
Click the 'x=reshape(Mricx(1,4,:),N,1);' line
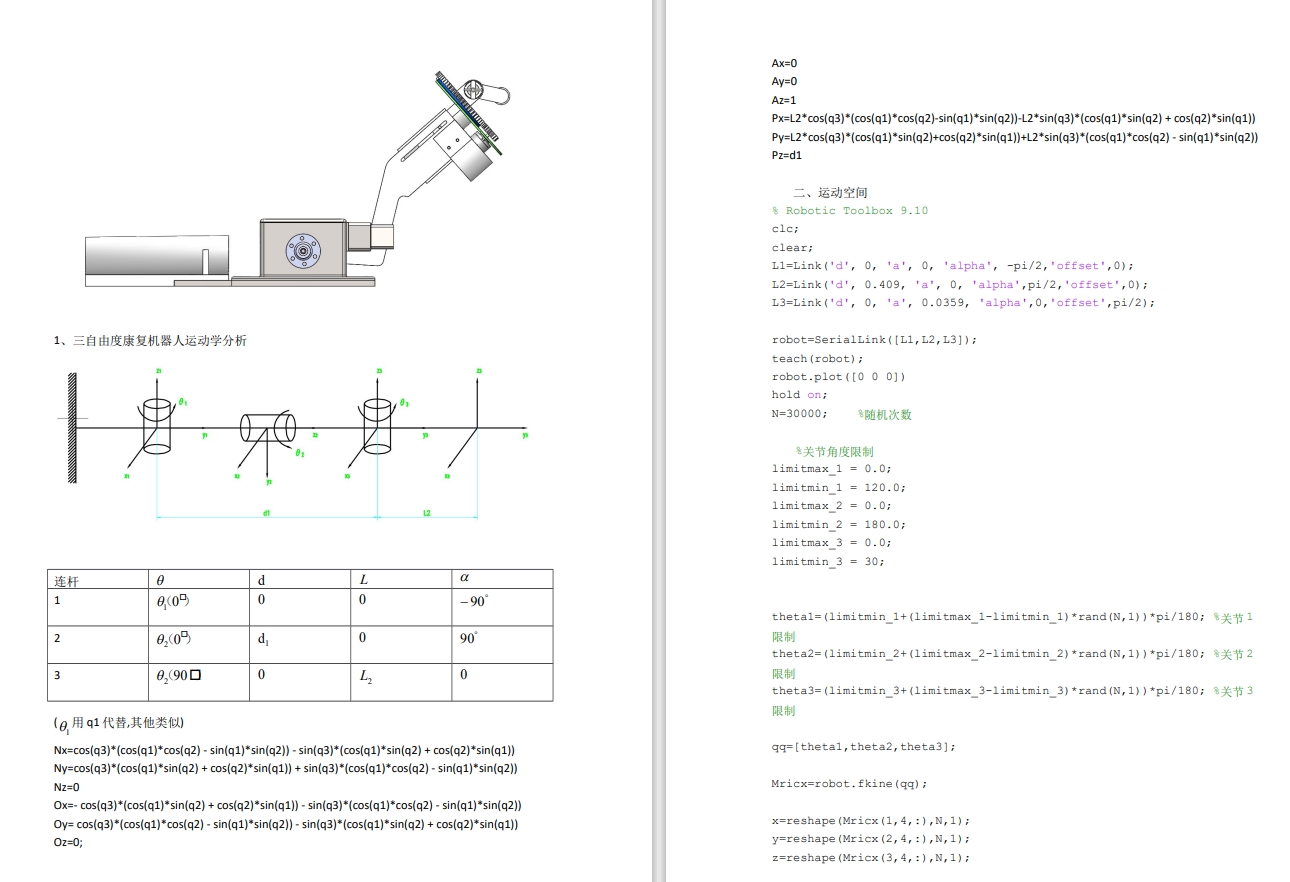(x=870, y=820)
